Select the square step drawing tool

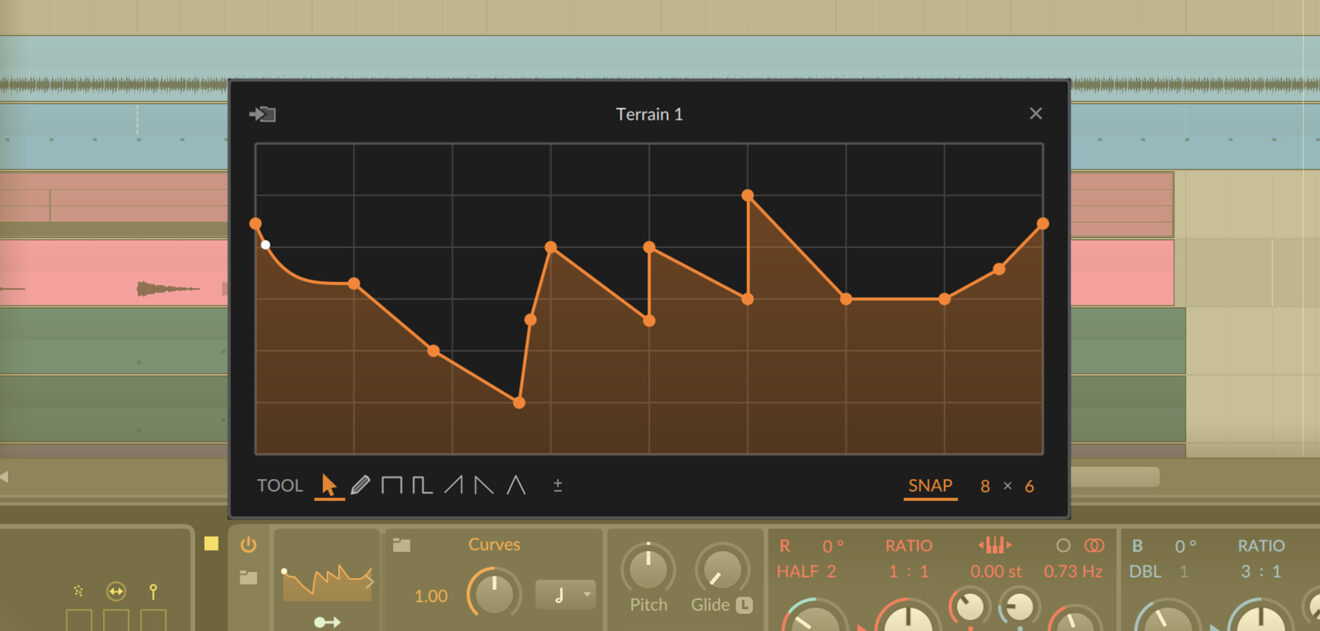point(392,484)
